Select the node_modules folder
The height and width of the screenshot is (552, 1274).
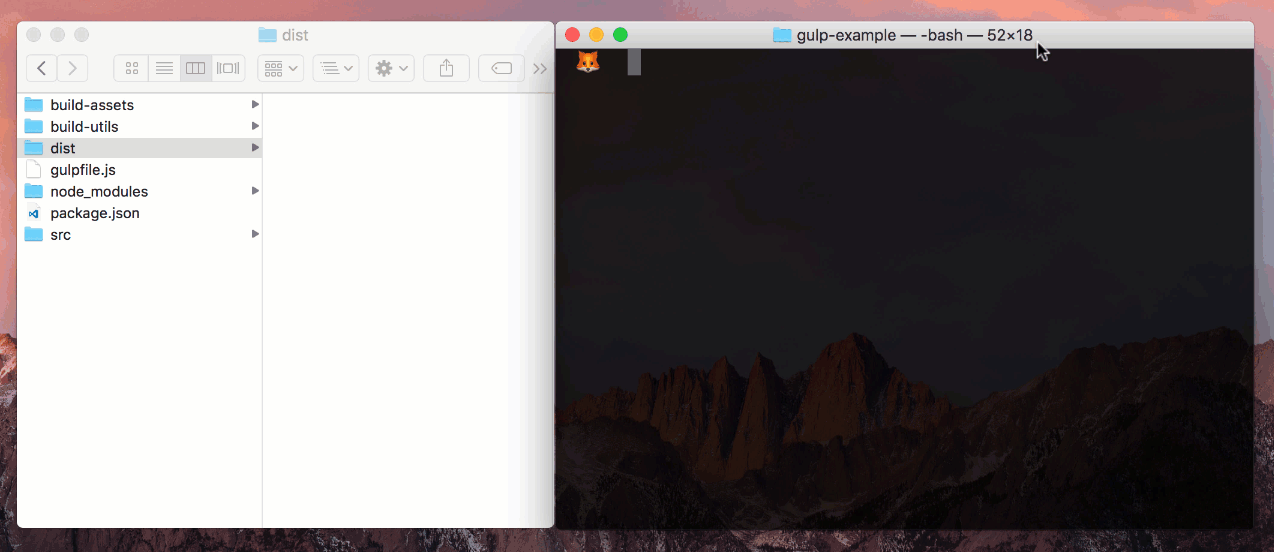(140, 191)
